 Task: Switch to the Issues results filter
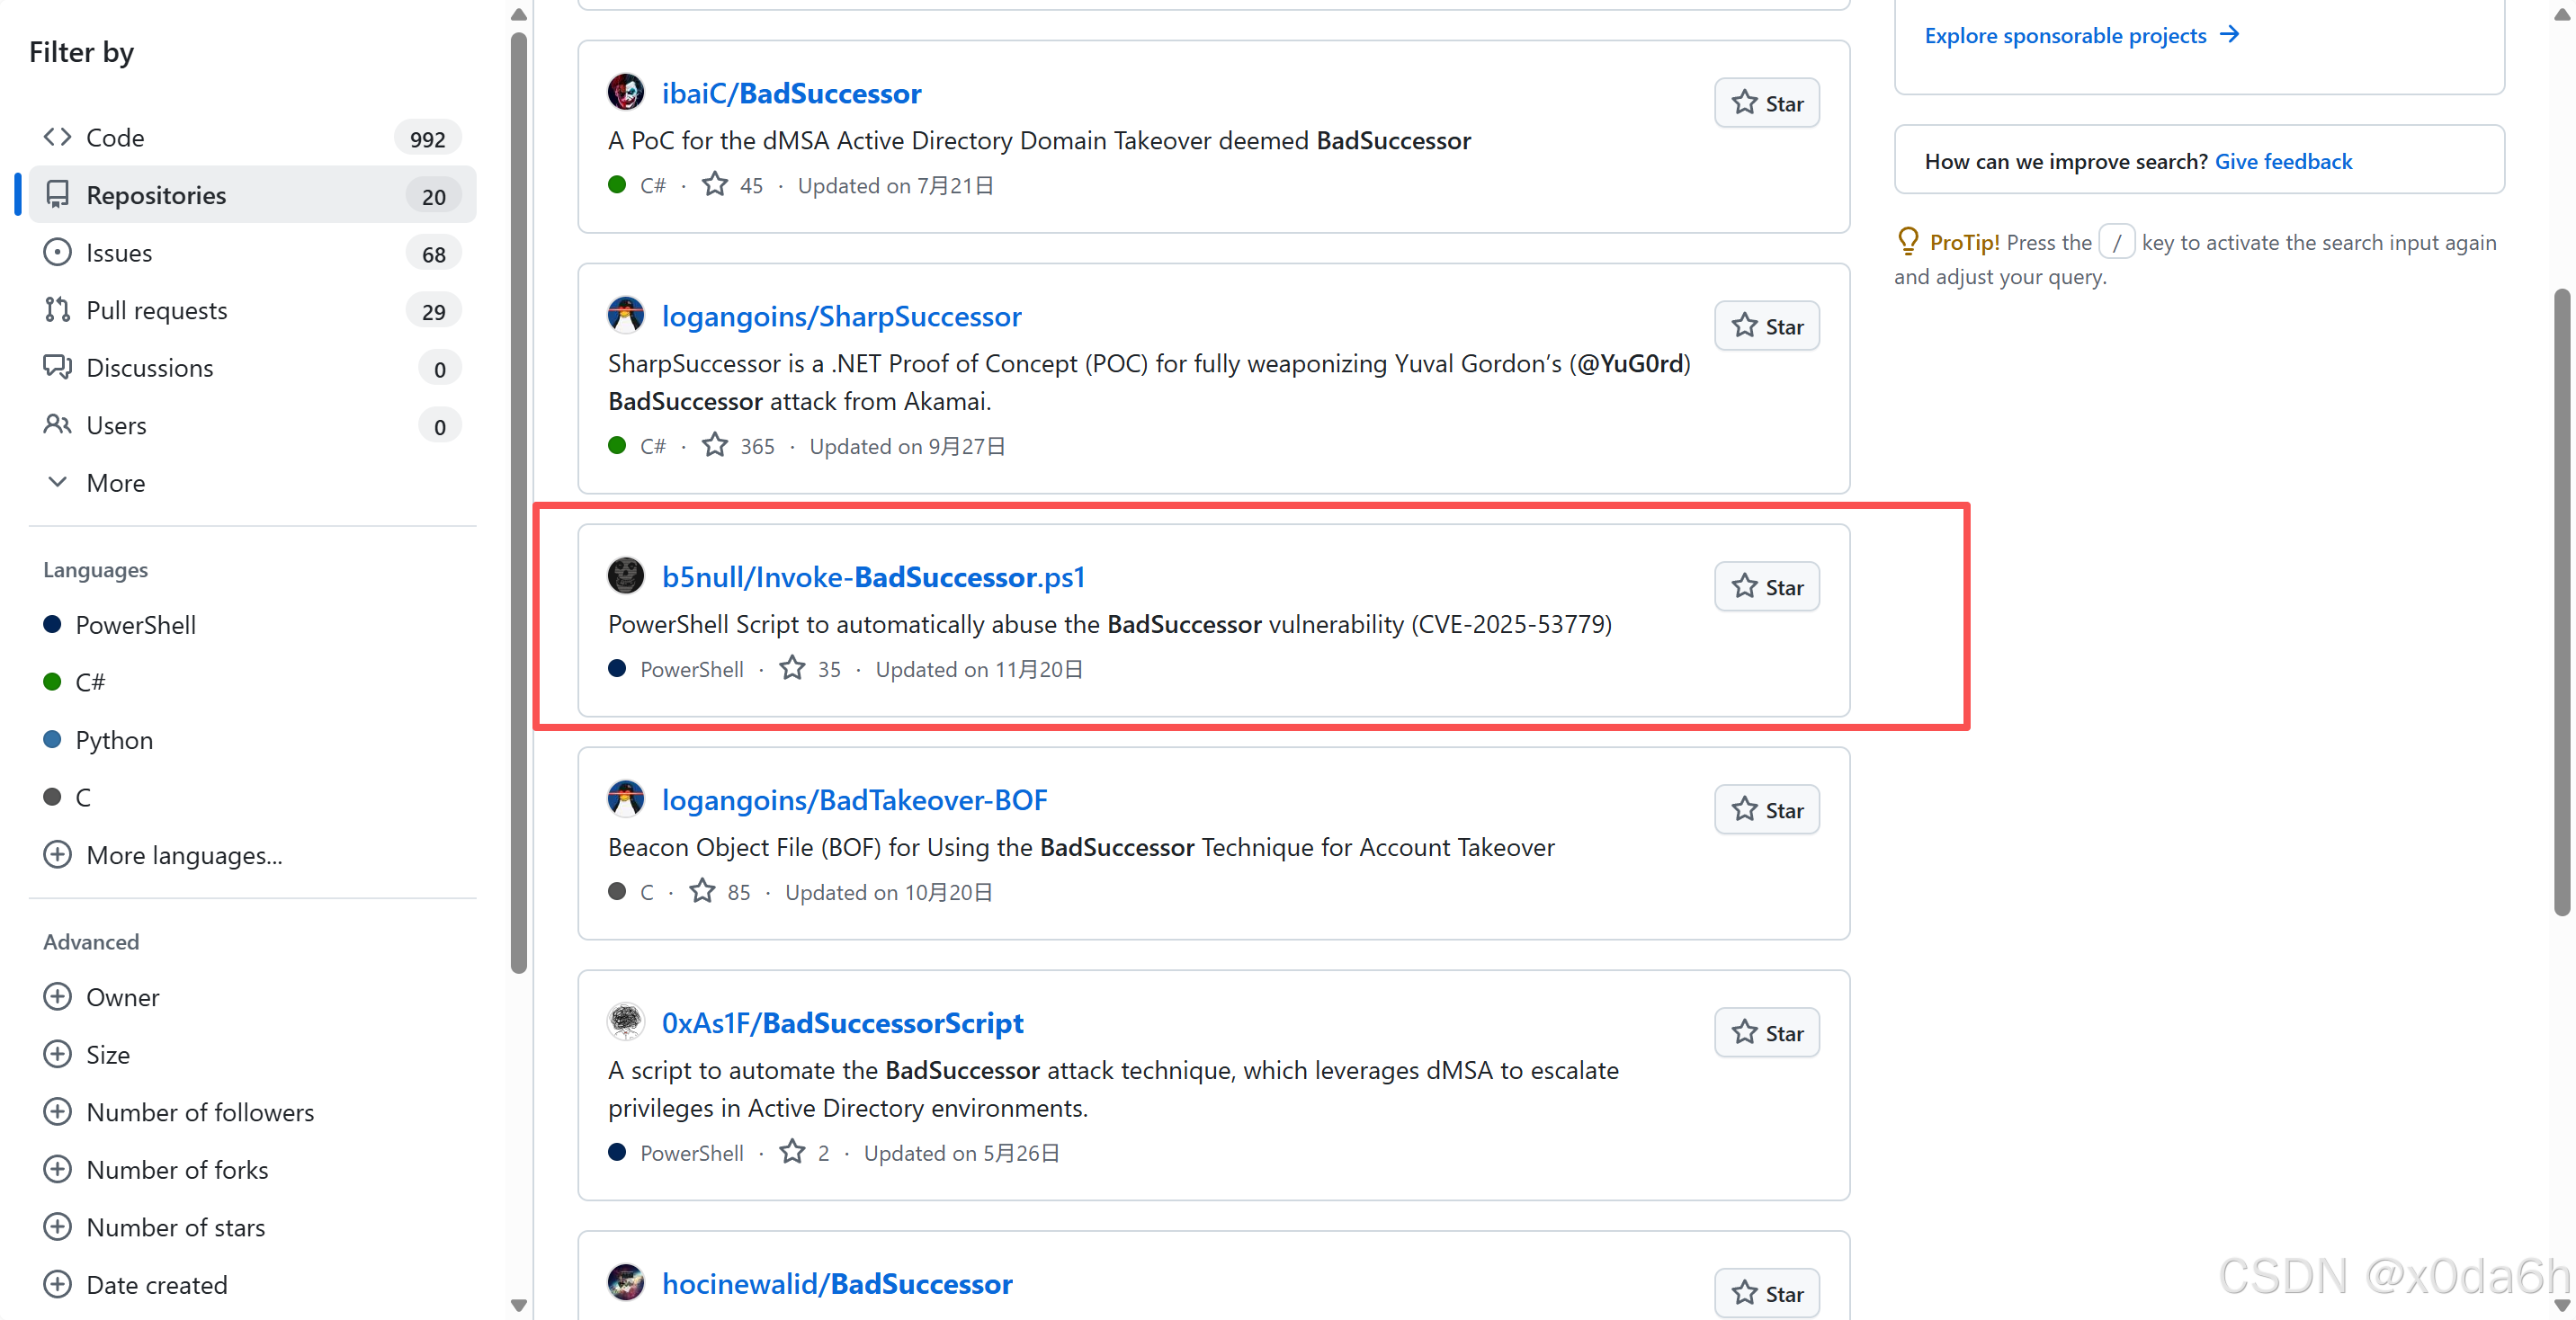(x=119, y=252)
